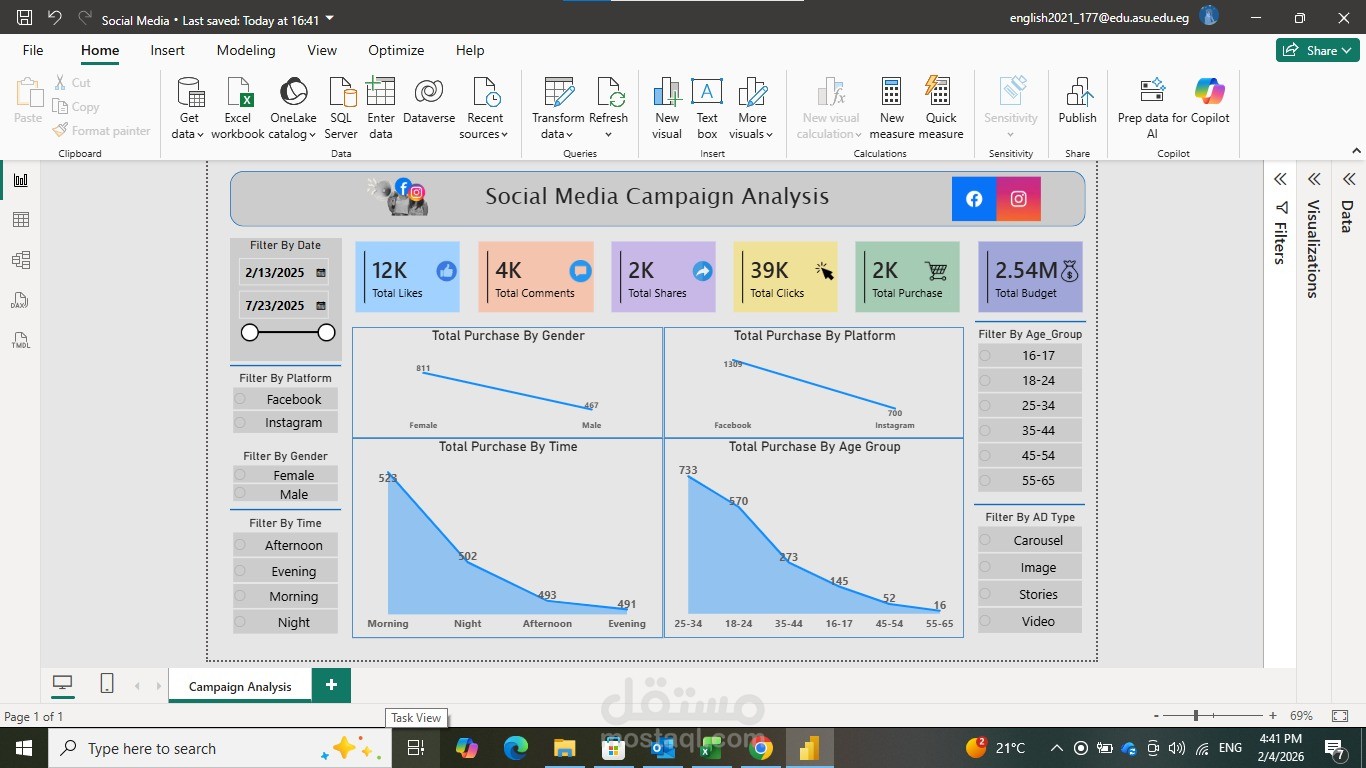Open Google Chrome from the taskbar
Viewport: 1366px width, 768px height.
click(x=759, y=748)
